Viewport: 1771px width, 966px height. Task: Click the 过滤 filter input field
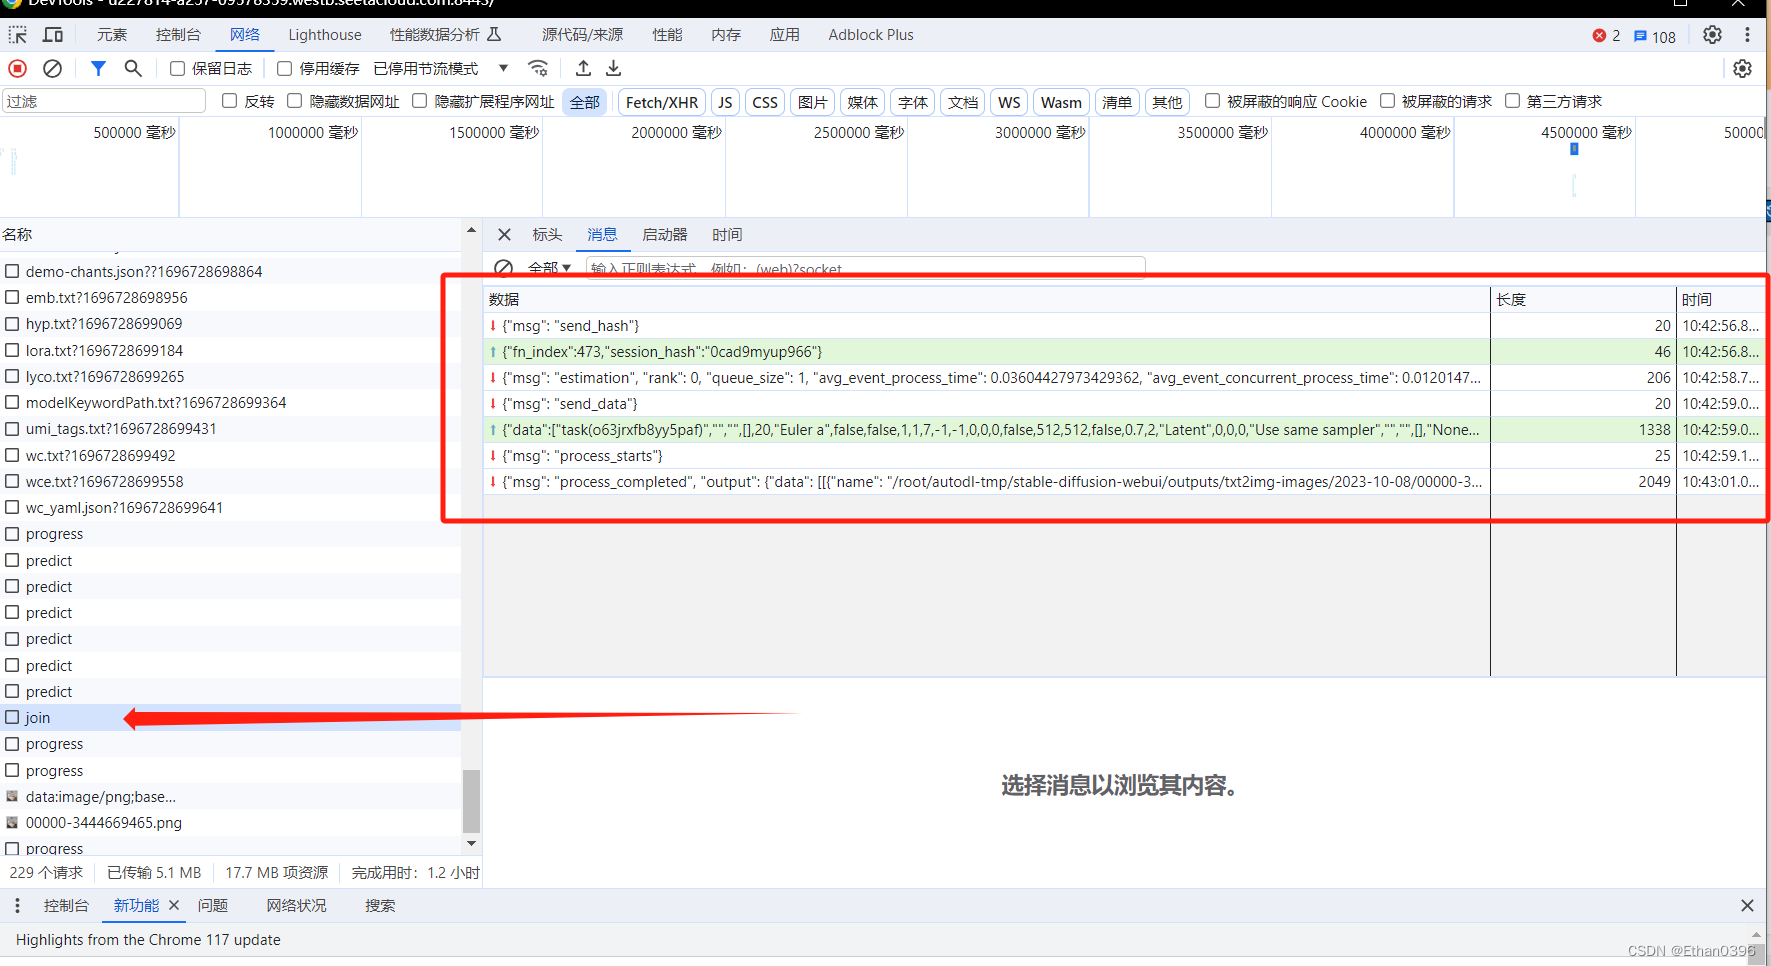pos(104,101)
